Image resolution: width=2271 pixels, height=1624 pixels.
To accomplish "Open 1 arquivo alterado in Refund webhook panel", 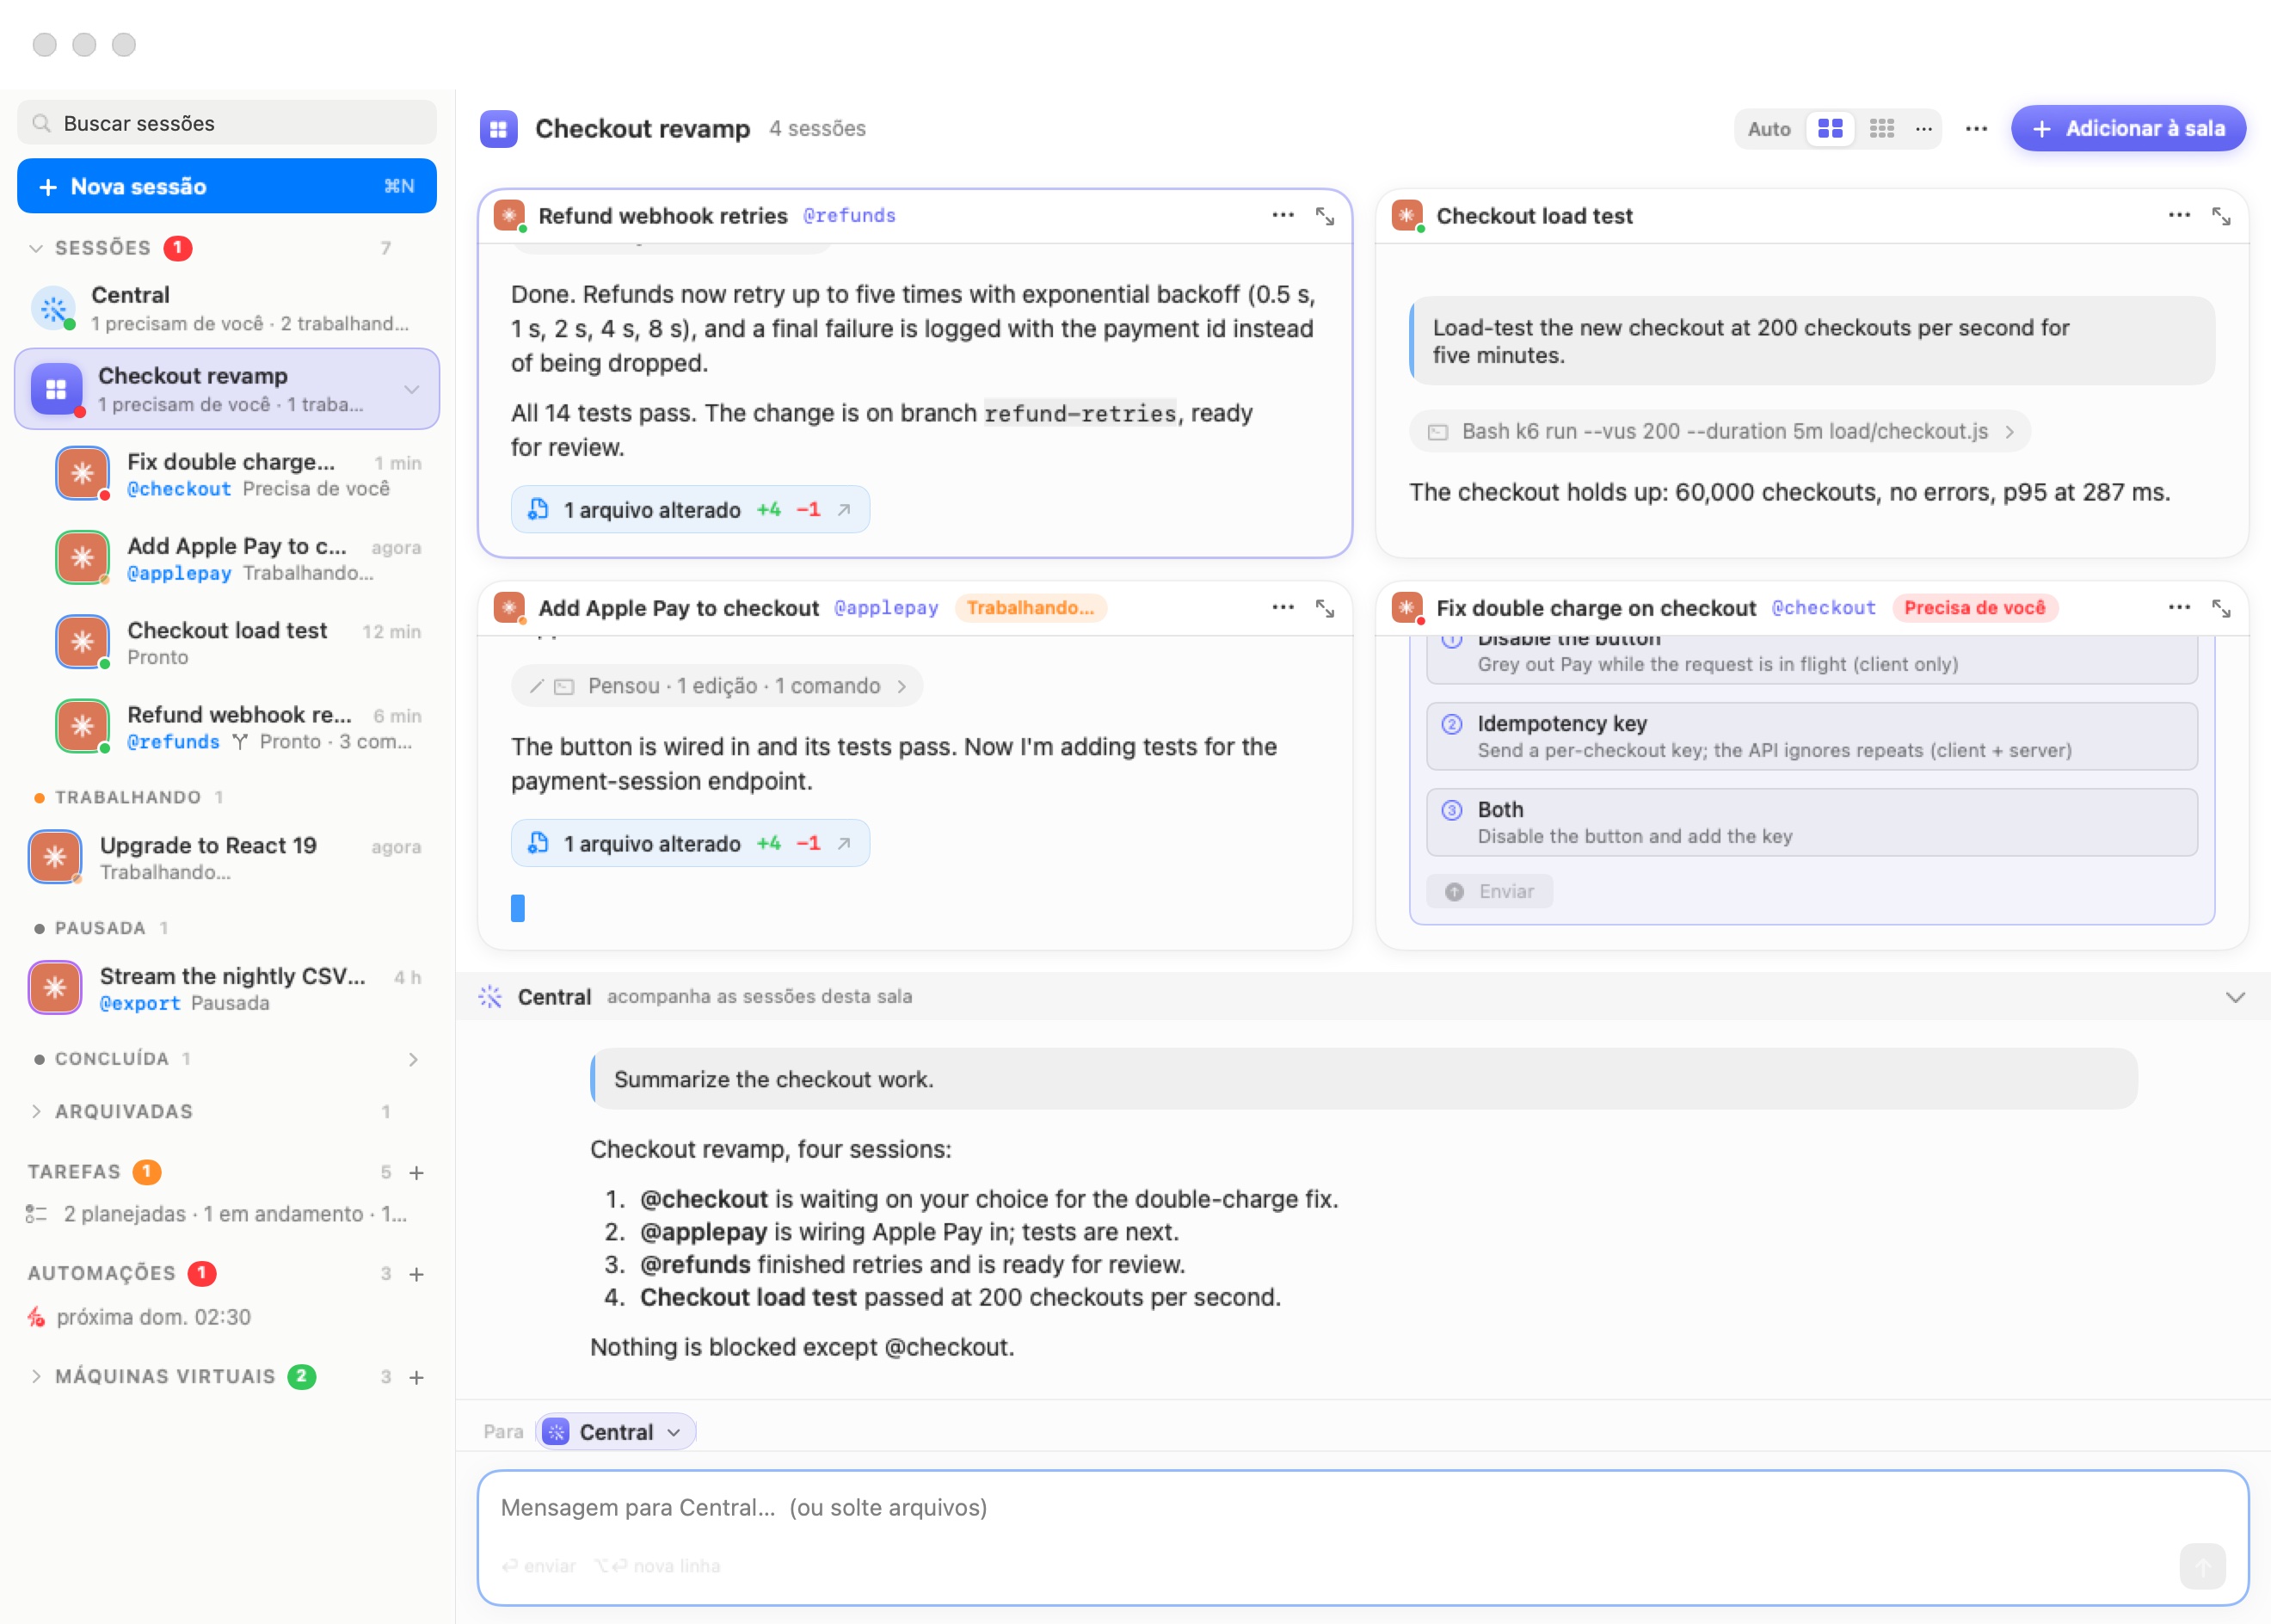I will (x=690, y=510).
